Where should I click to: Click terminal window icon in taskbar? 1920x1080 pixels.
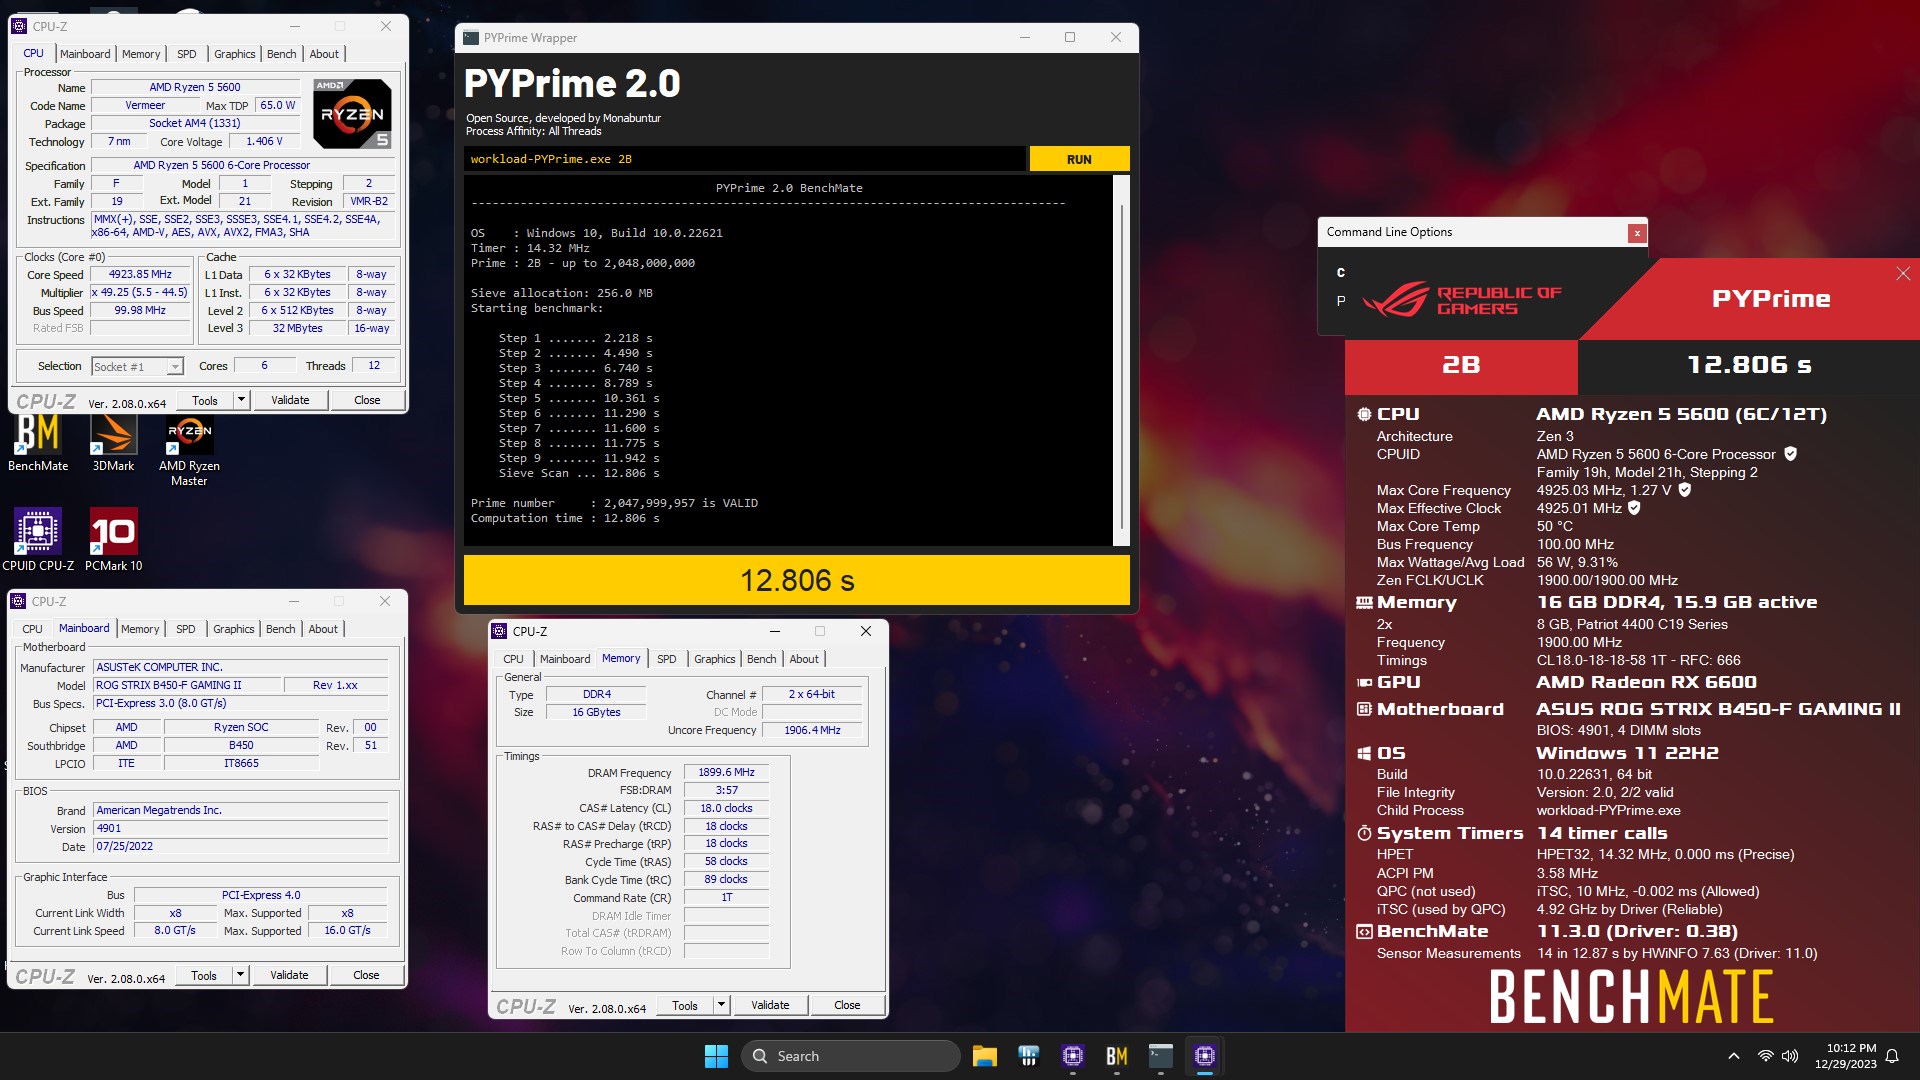[x=1161, y=1056]
